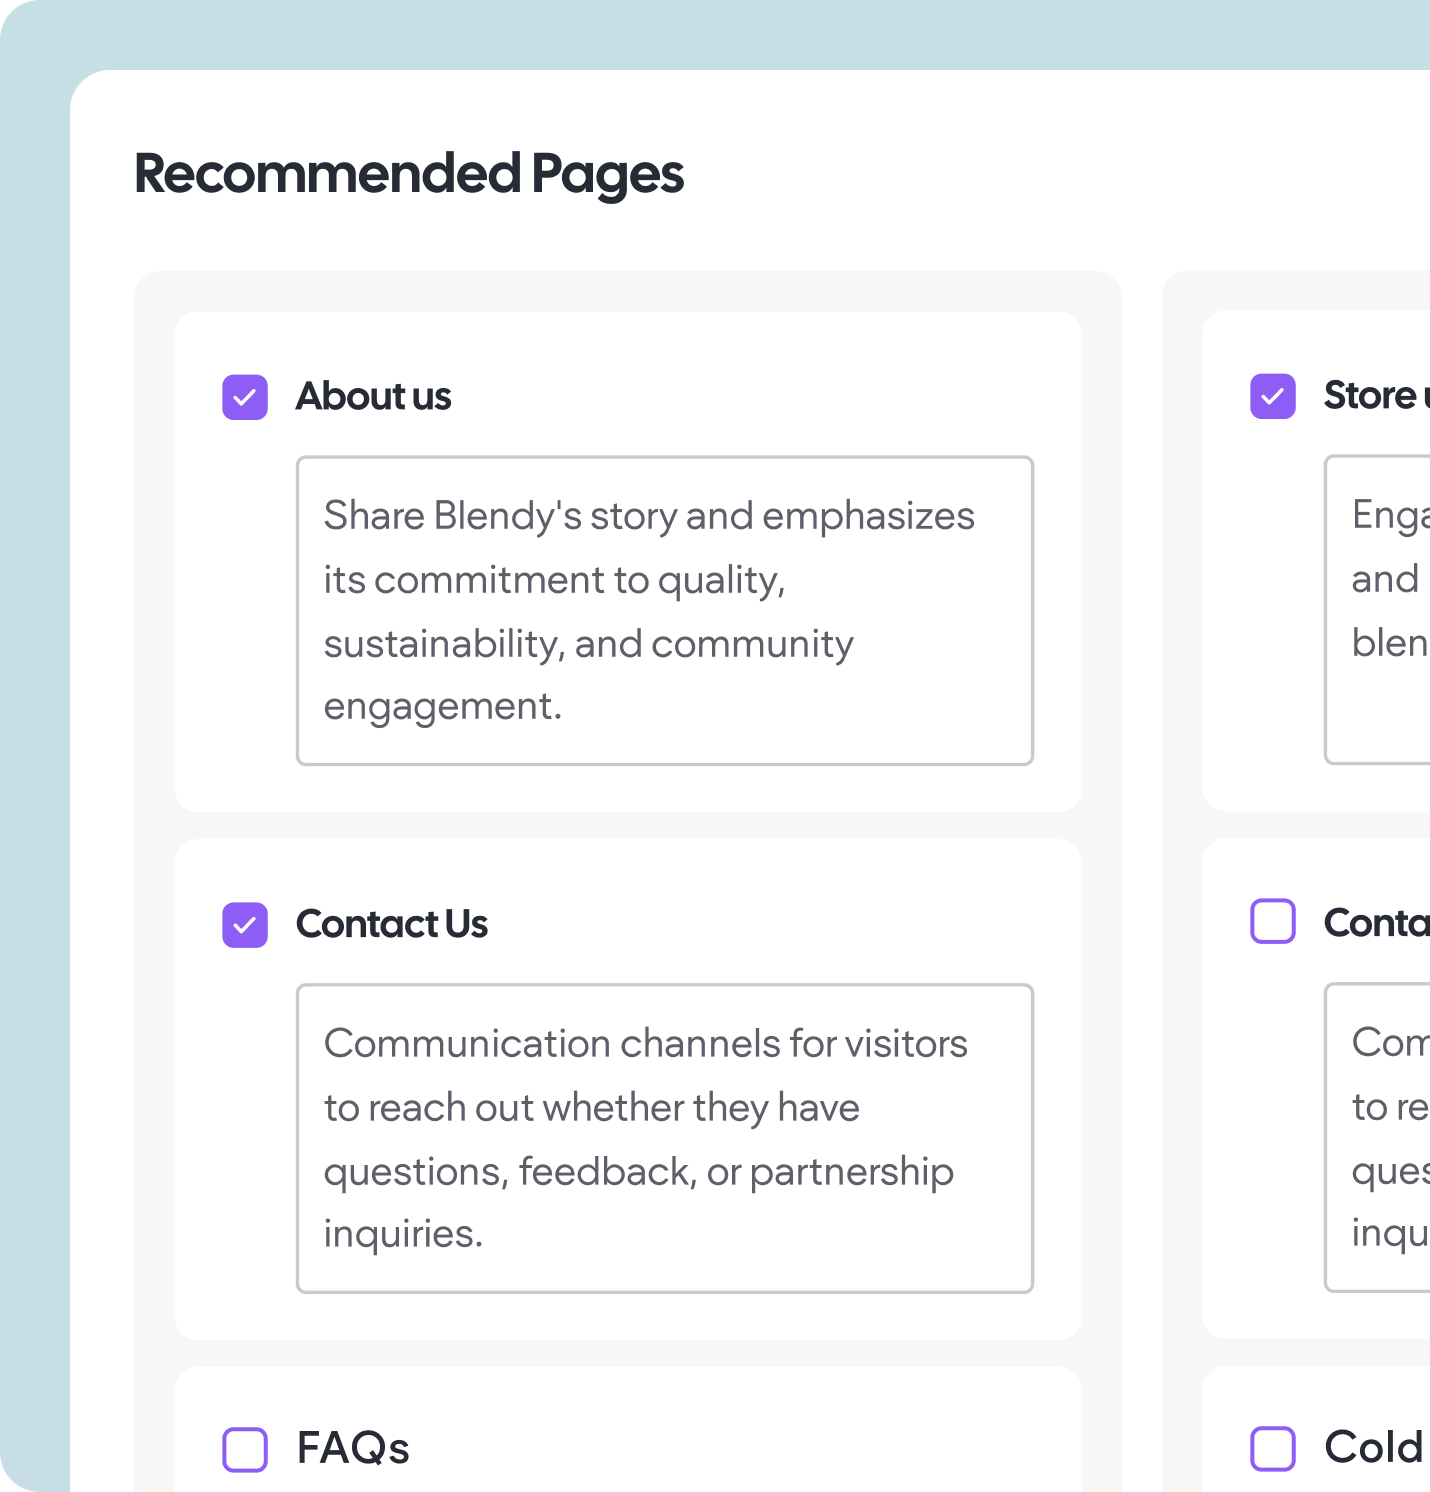Image resolution: width=1430 pixels, height=1492 pixels.
Task: Toggle the checked Store checkbox
Action: pyautogui.click(x=1273, y=396)
